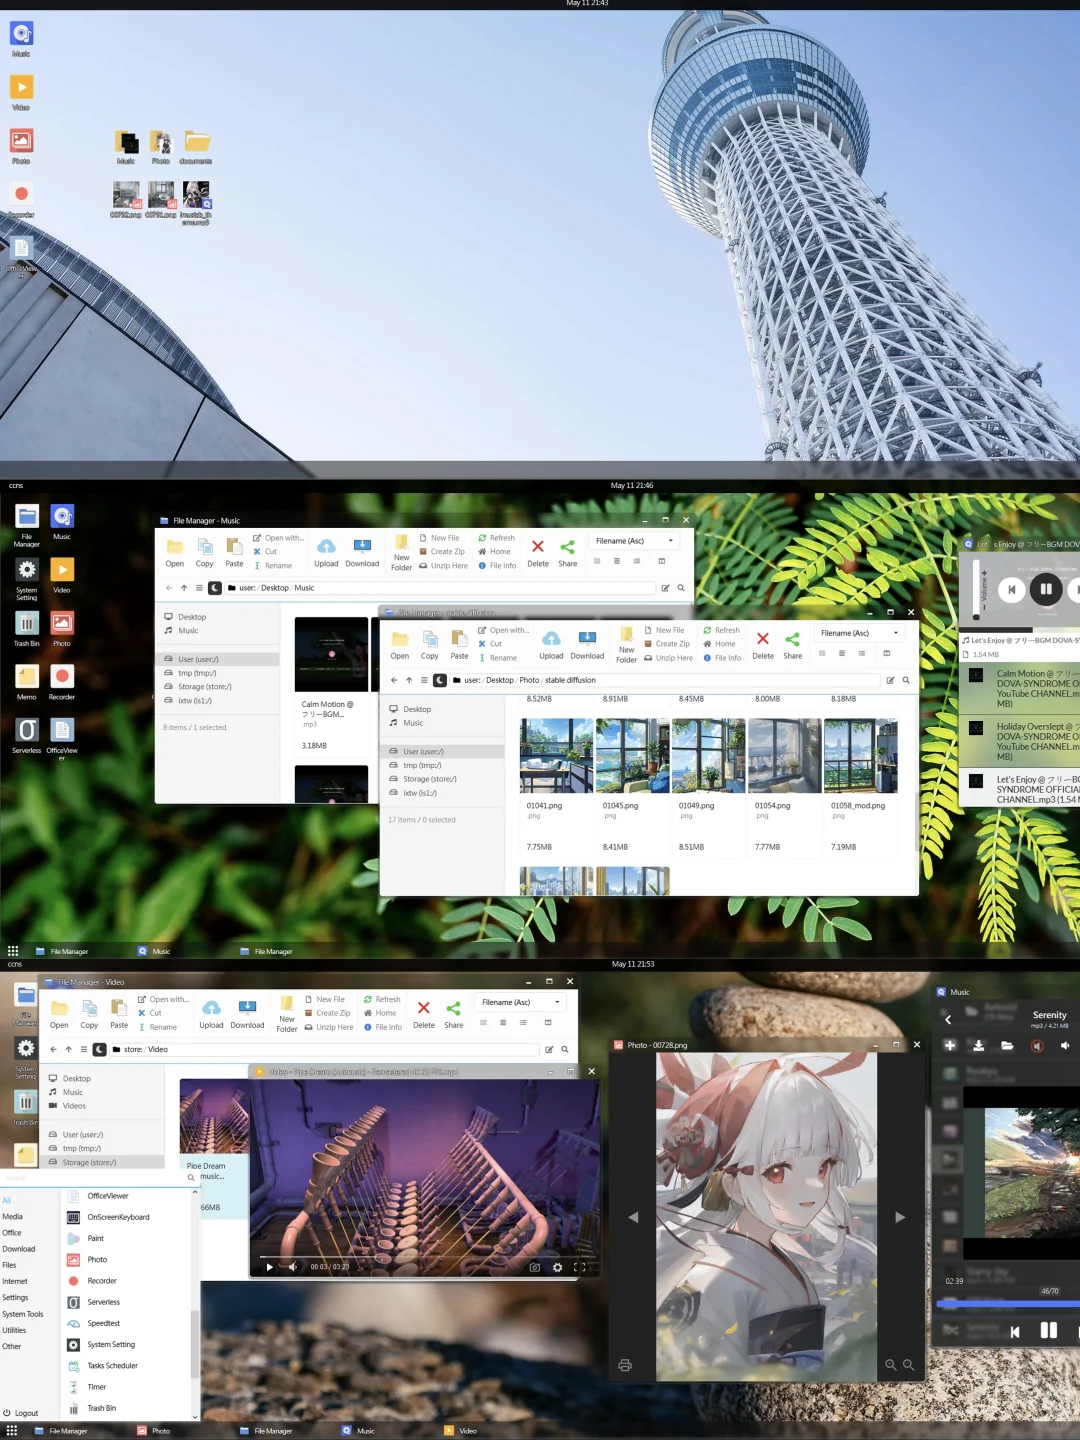1080x1440 pixels.
Task: Click the blue progress bar in the Serenity player
Action: pos(1008,1304)
